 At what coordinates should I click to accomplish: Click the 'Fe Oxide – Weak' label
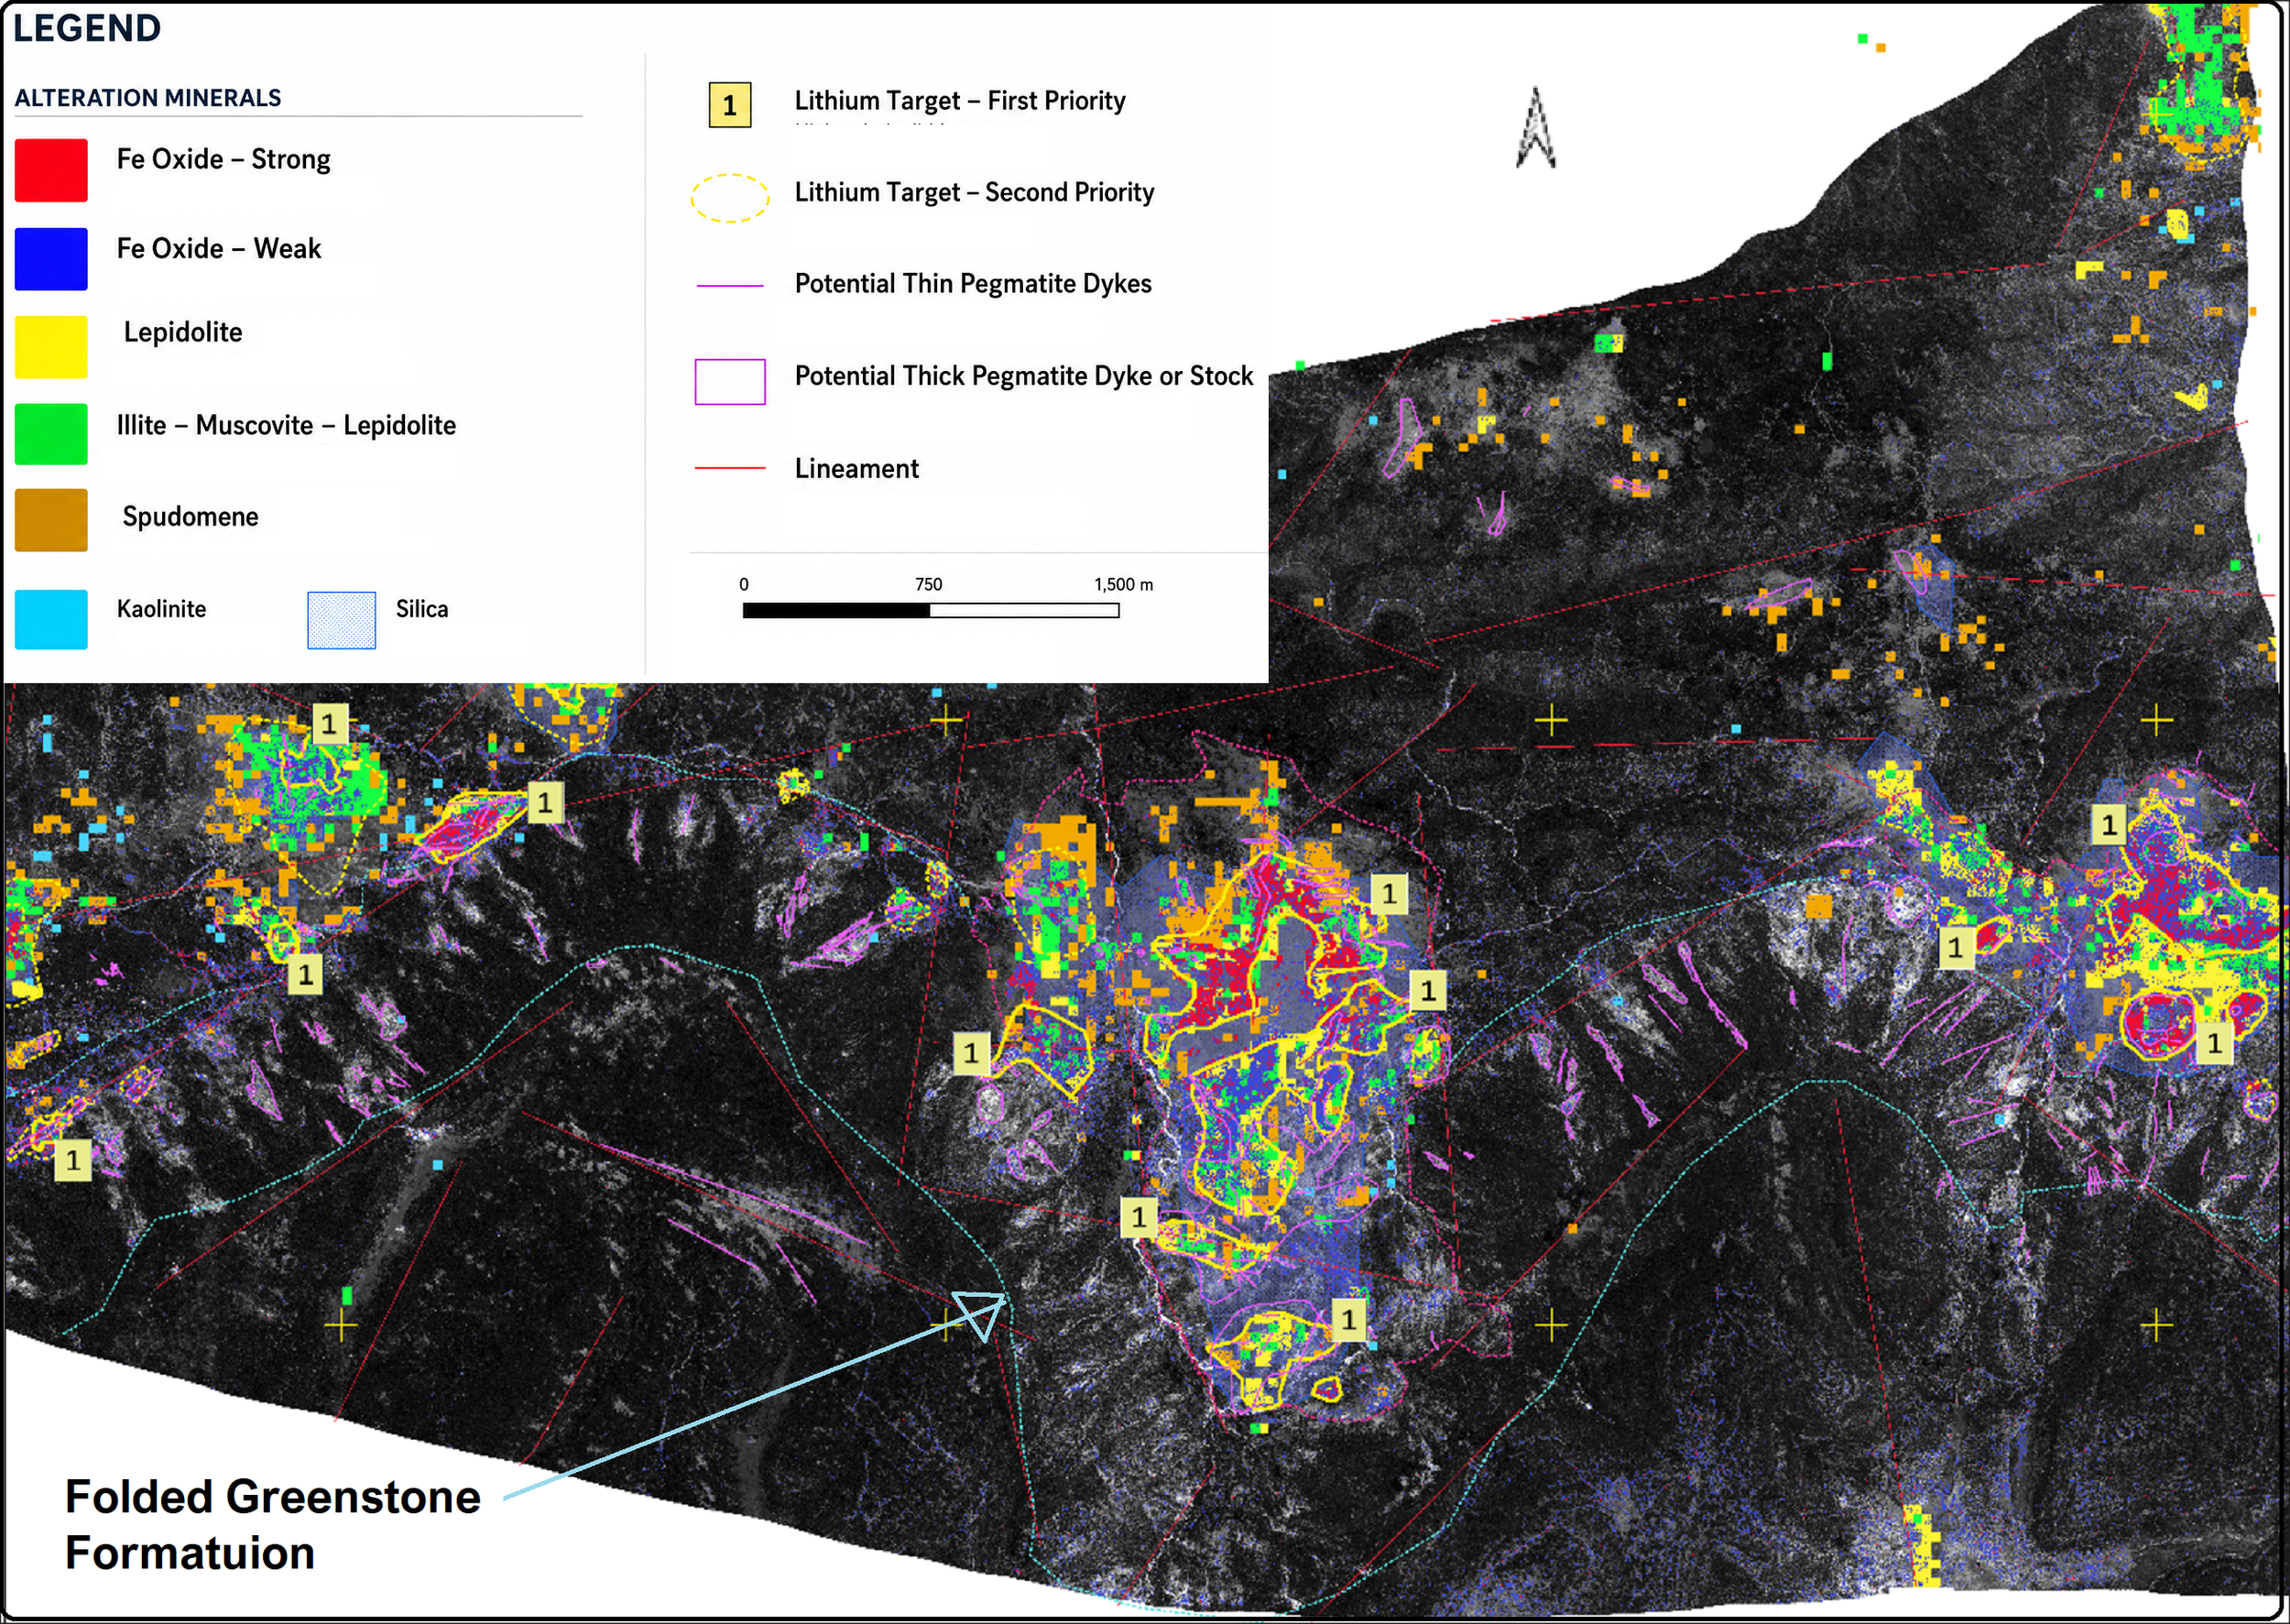coord(219,248)
